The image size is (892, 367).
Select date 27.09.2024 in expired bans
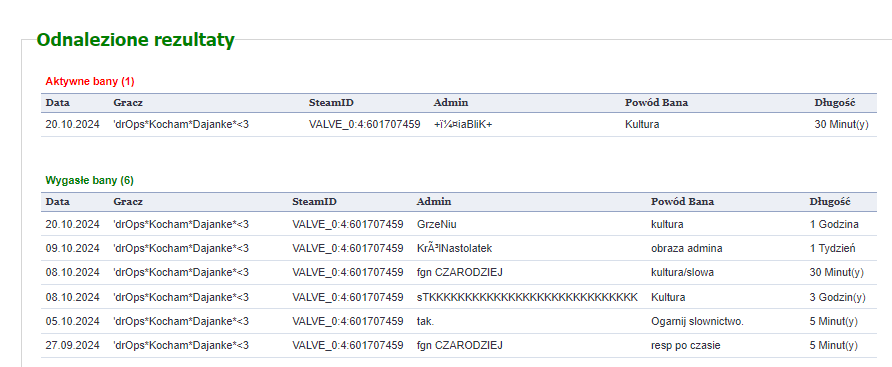click(x=73, y=345)
